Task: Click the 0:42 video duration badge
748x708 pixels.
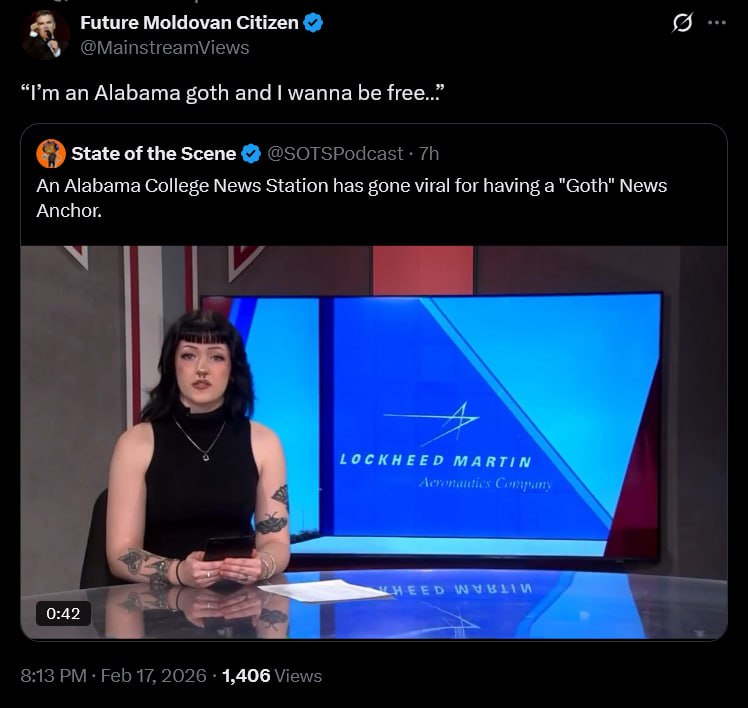Action: (63, 613)
